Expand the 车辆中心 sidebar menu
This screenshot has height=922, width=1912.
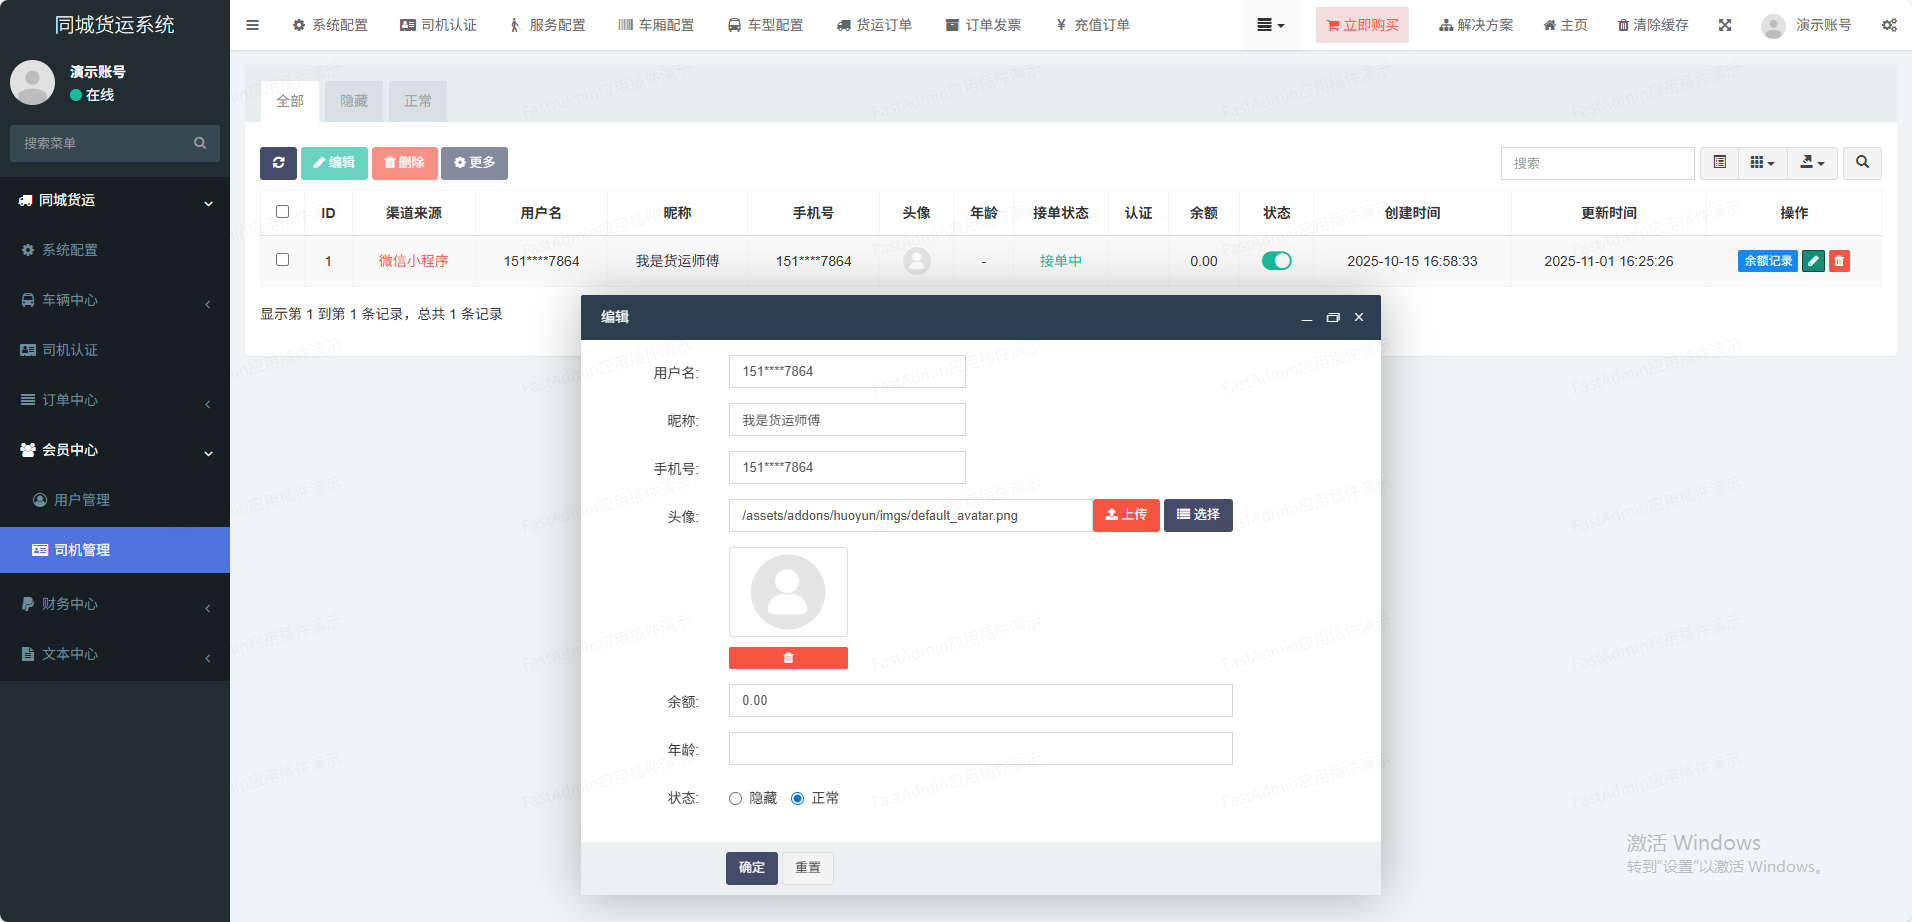115,300
